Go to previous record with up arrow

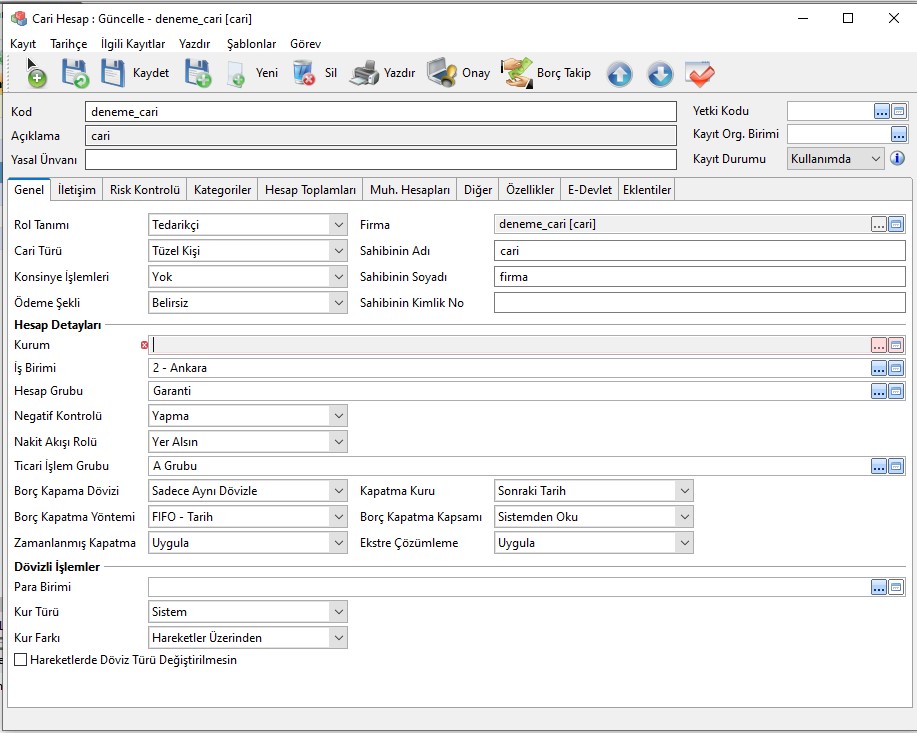point(620,73)
